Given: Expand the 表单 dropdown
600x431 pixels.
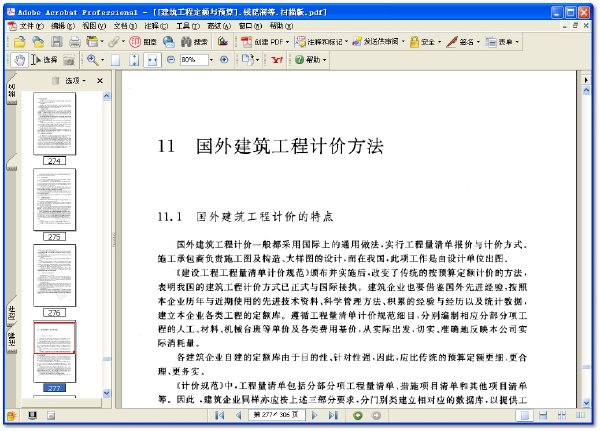Looking at the screenshot, I should pyautogui.click(x=517, y=42).
